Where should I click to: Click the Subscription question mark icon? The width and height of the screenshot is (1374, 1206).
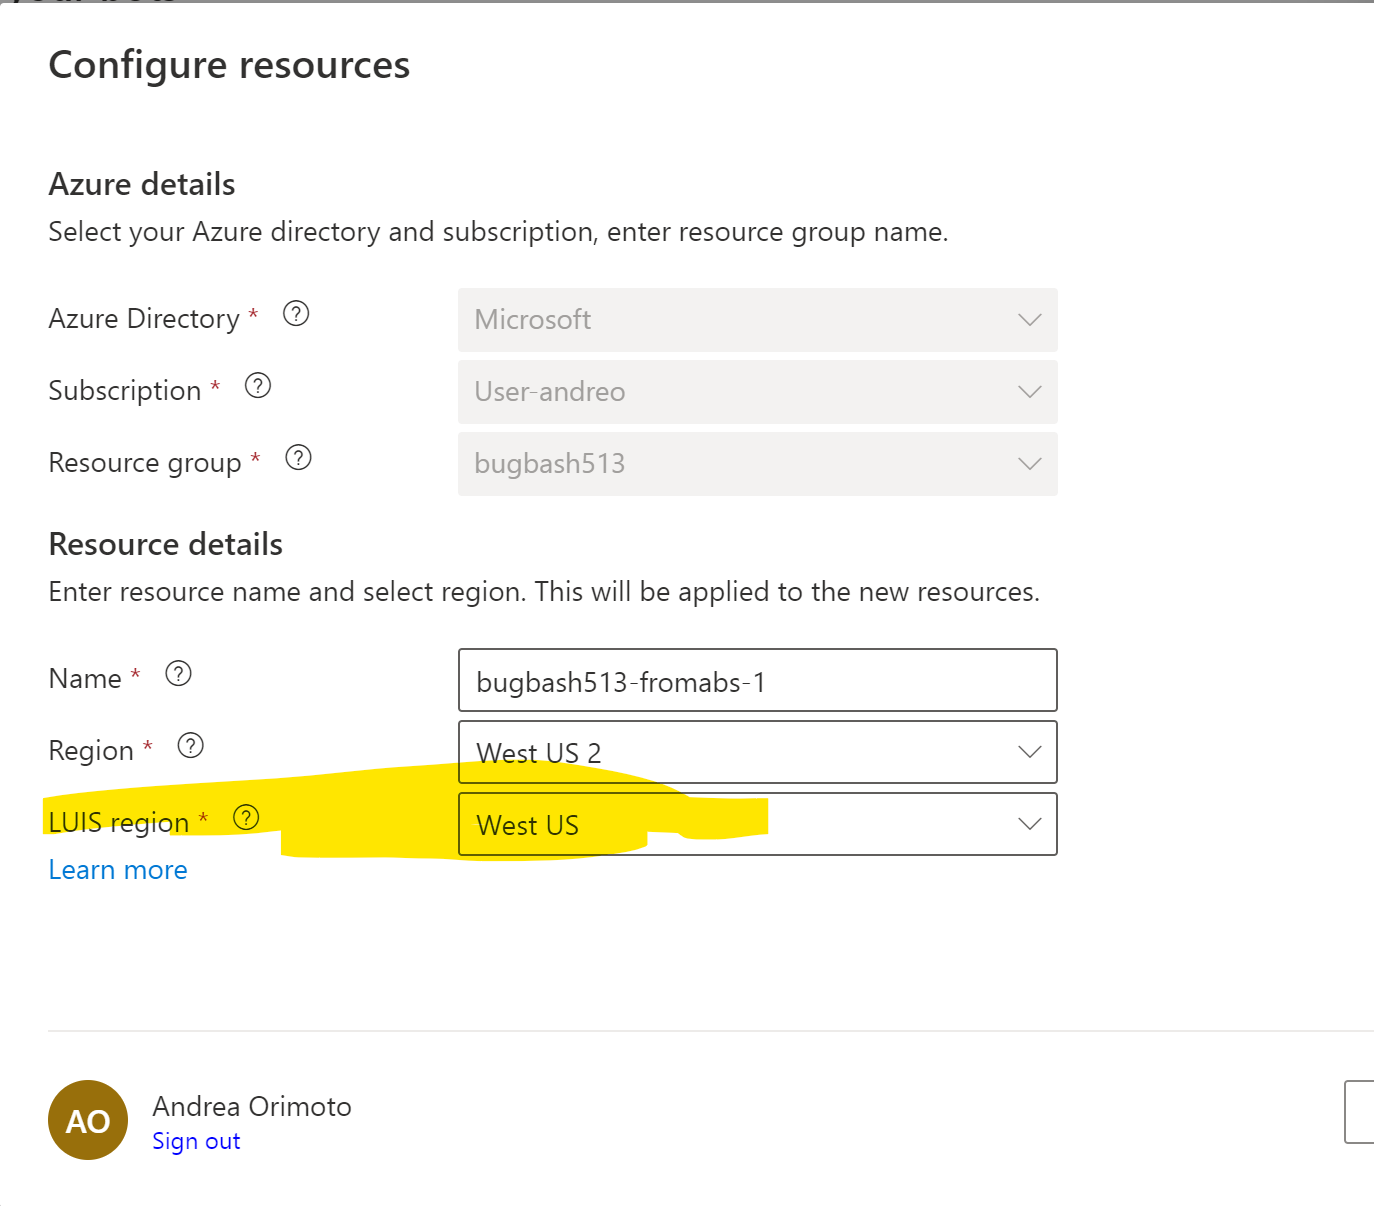257,386
